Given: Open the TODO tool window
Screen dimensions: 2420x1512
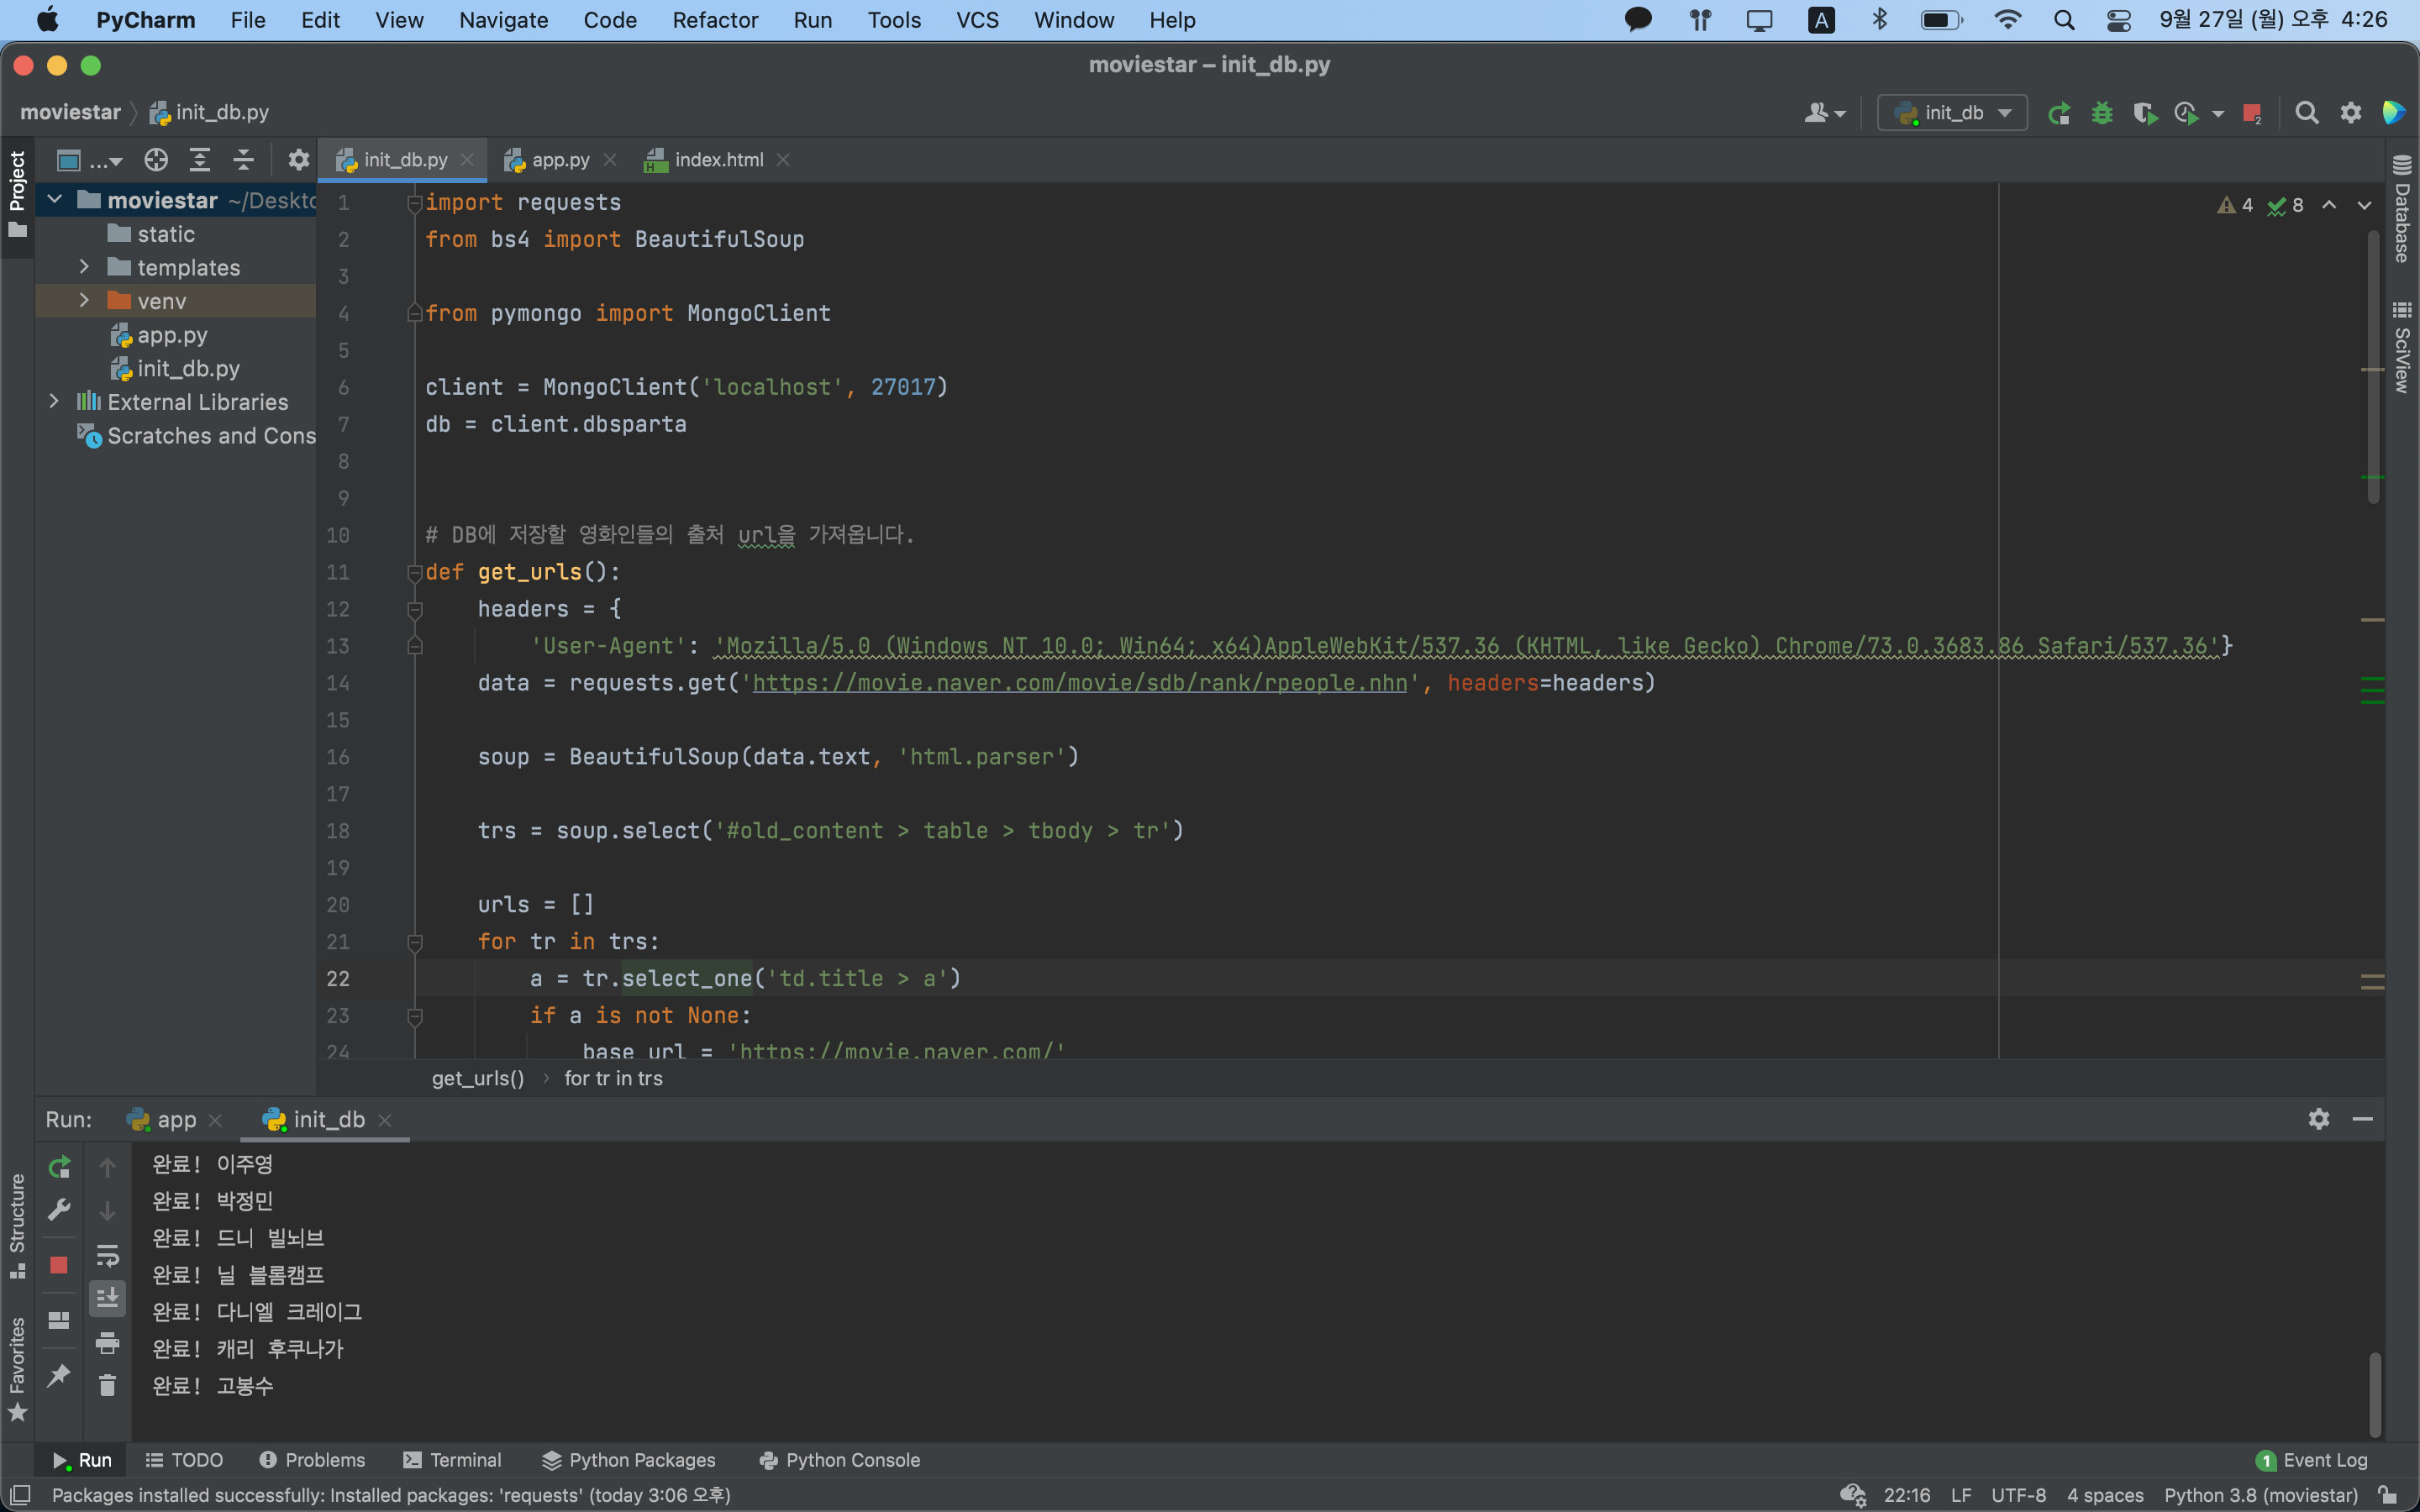Looking at the screenshot, I should coord(184,1460).
